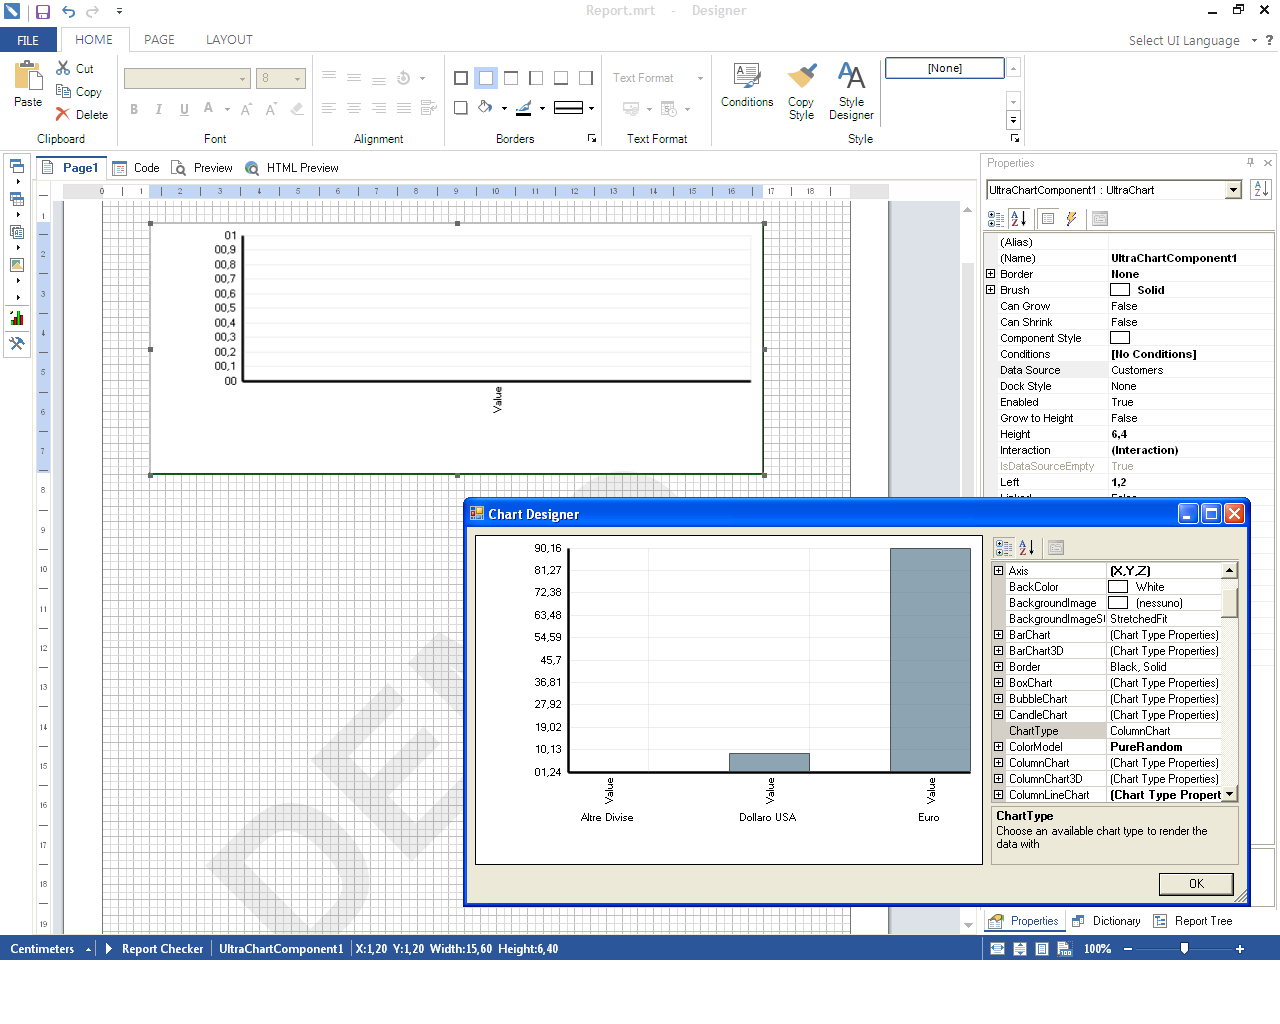Expand the ColorModel node in Chart Designer
1280x1024 pixels.
[998, 747]
